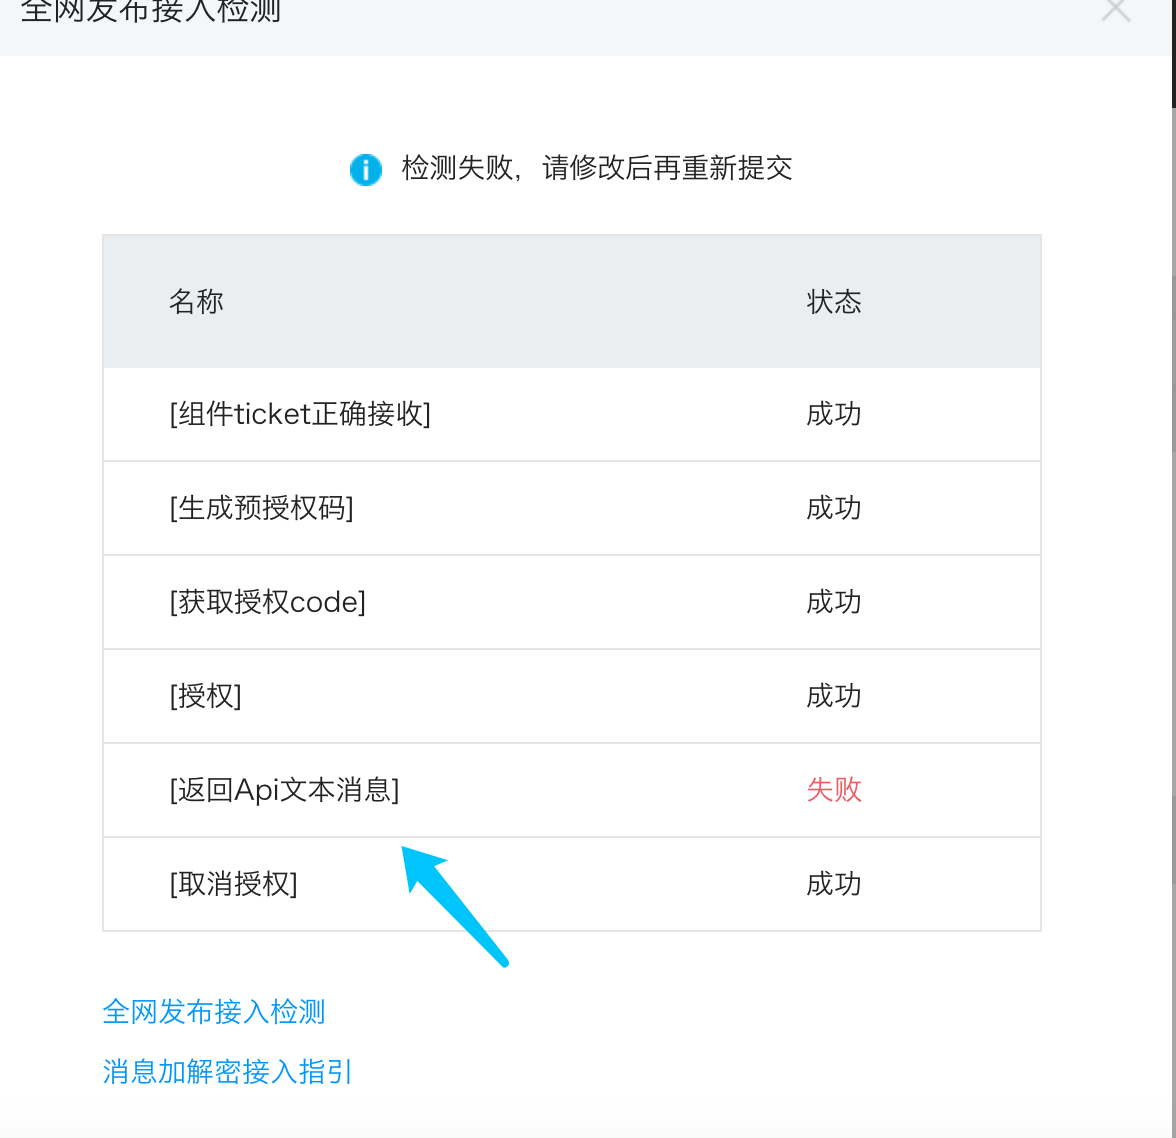Click the 名称 column header

(x=197, y=301)
